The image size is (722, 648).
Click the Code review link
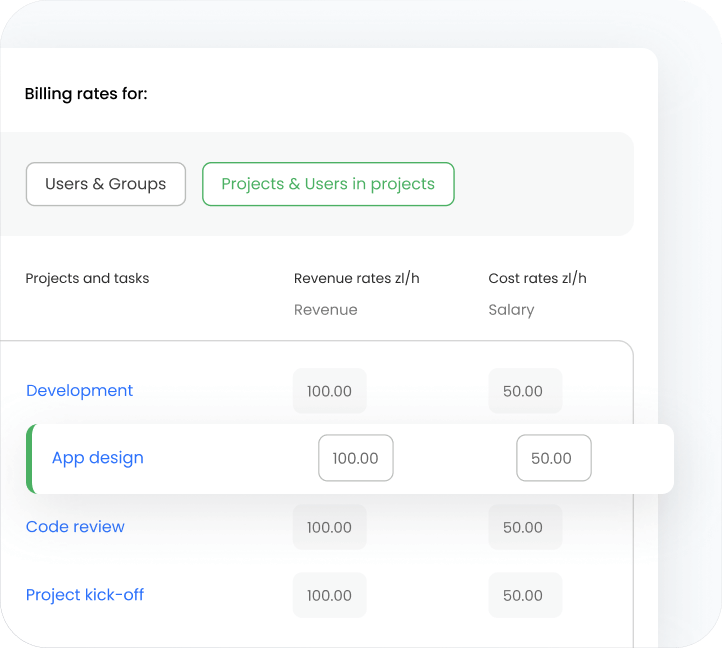(75, 527)
